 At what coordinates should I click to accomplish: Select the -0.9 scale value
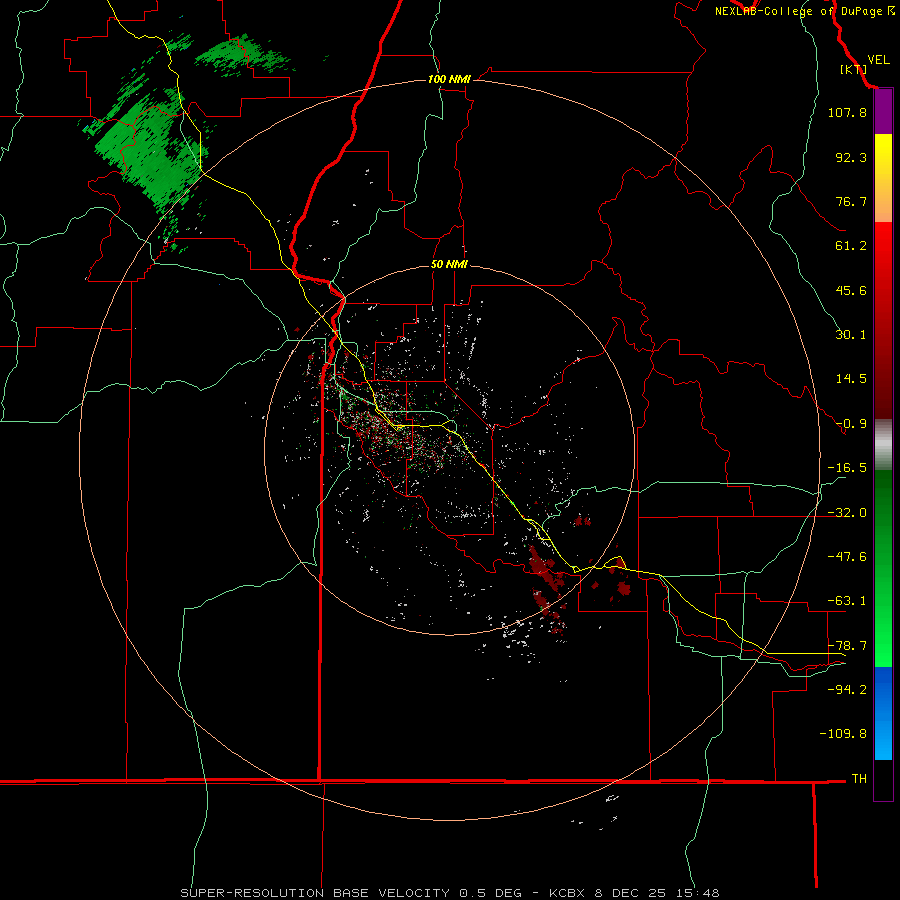(851, 424)
